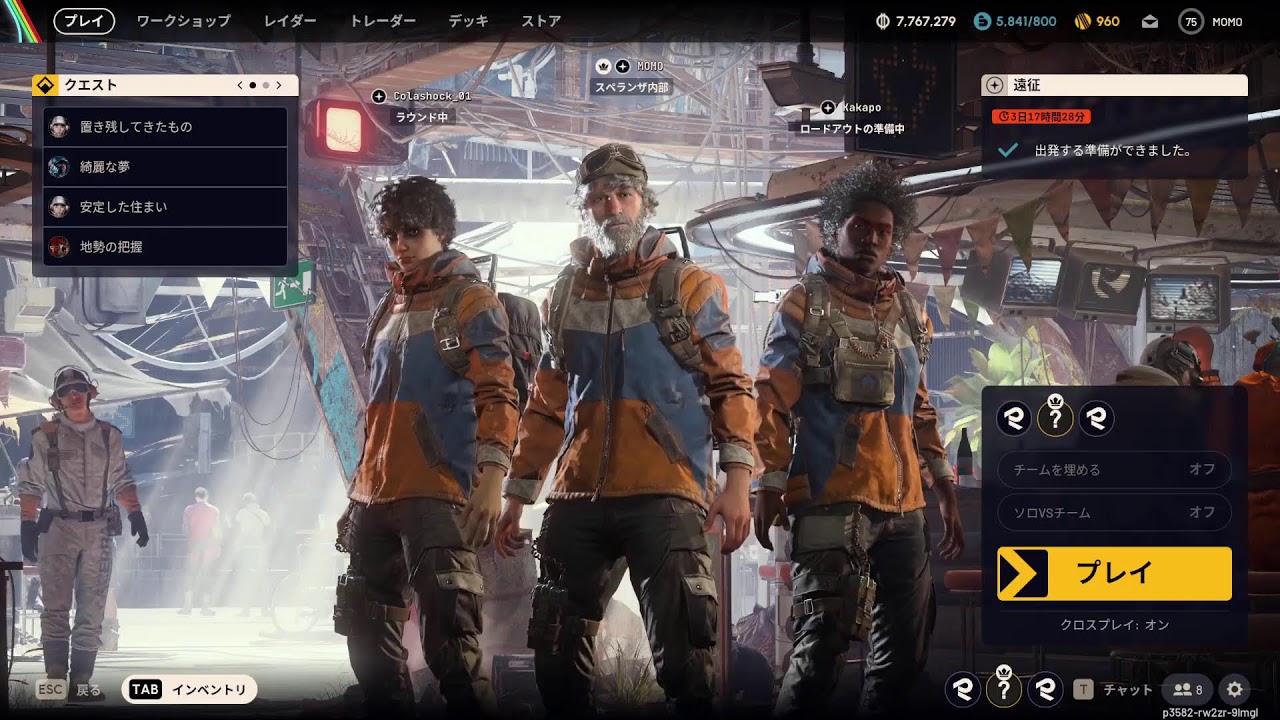Open the プレイ tab

84,21
